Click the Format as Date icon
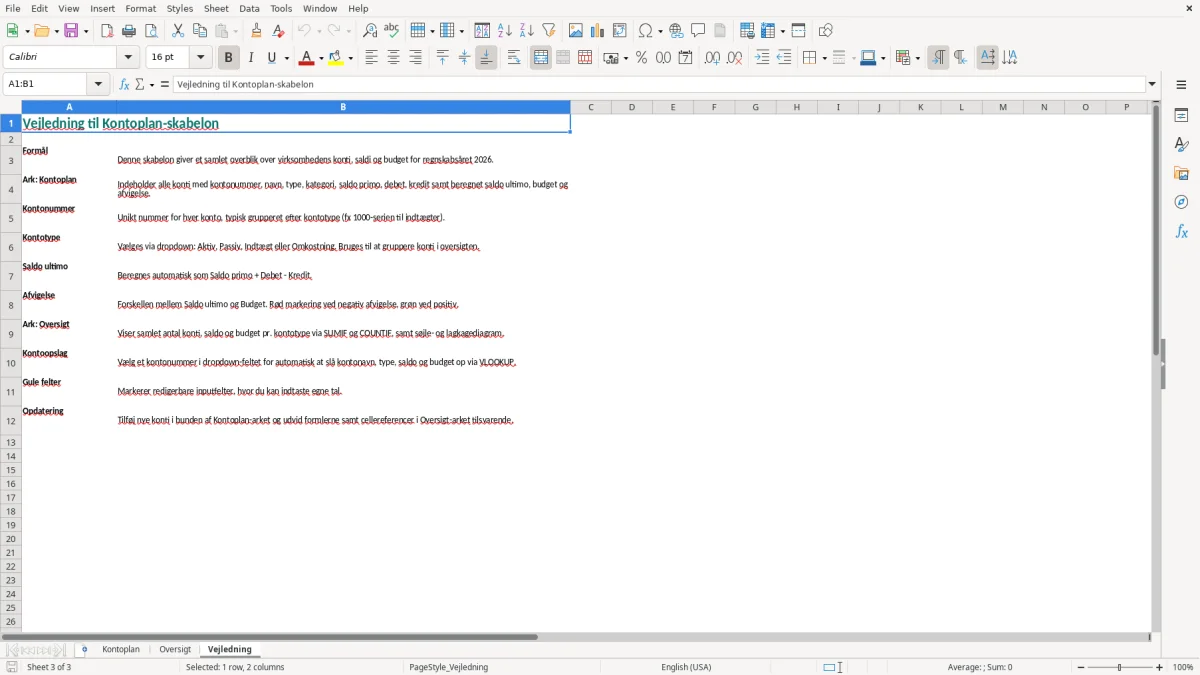1200x675 pixels. pos(685,58)
